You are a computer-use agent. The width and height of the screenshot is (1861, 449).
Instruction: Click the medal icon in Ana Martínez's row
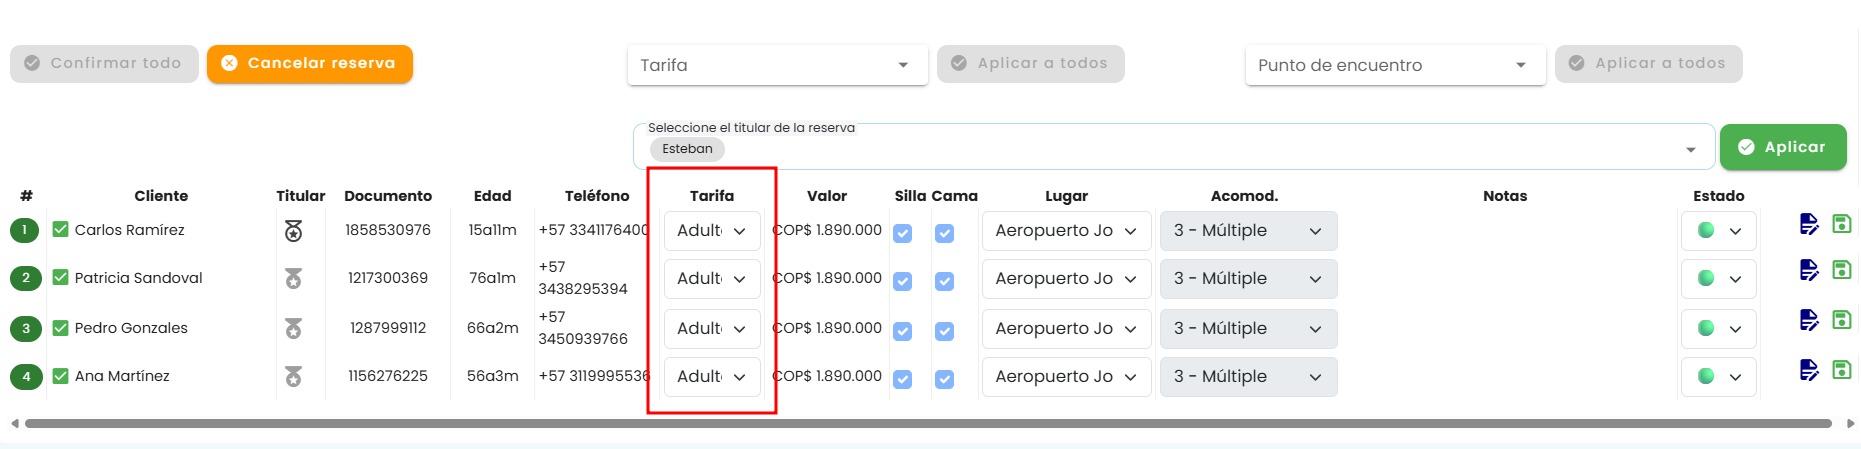(x=293, y=377)
